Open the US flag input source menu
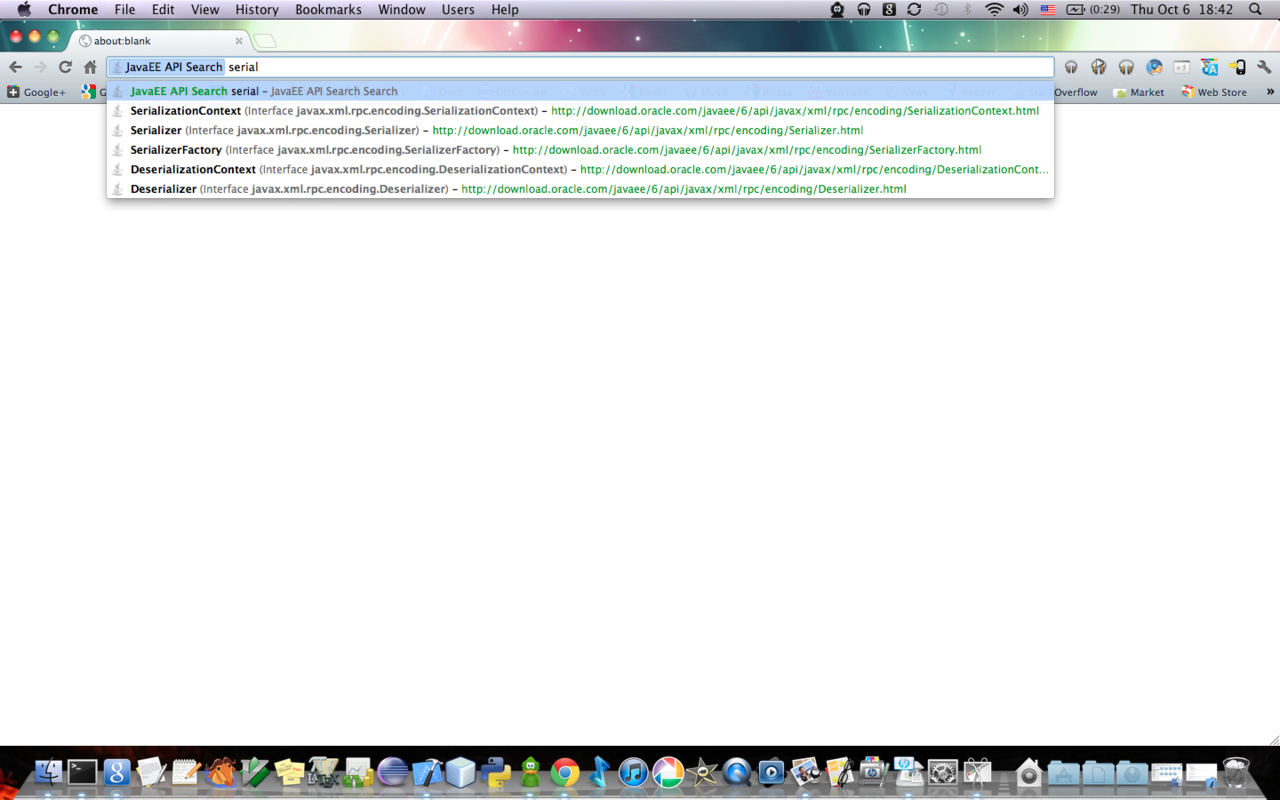Image resolution: width=1280 pixels, height=800 pixels. pyautogui.click(x=1048, y=9)
